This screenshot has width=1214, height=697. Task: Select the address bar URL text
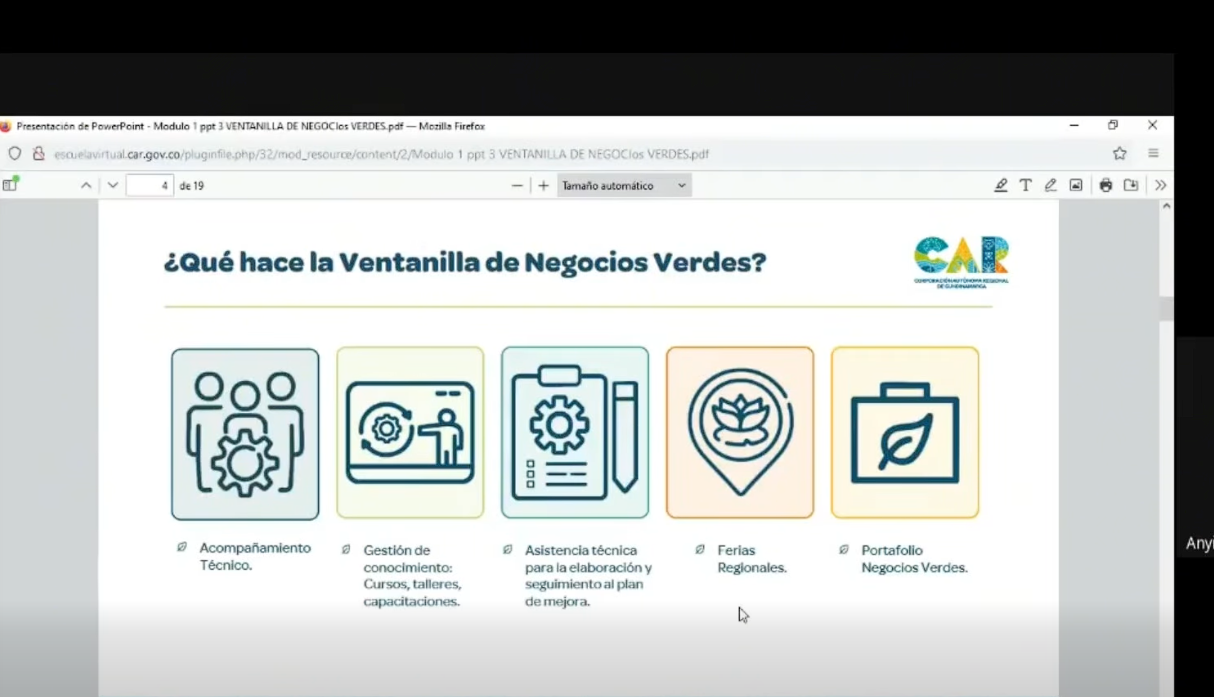tap(400, 154)
